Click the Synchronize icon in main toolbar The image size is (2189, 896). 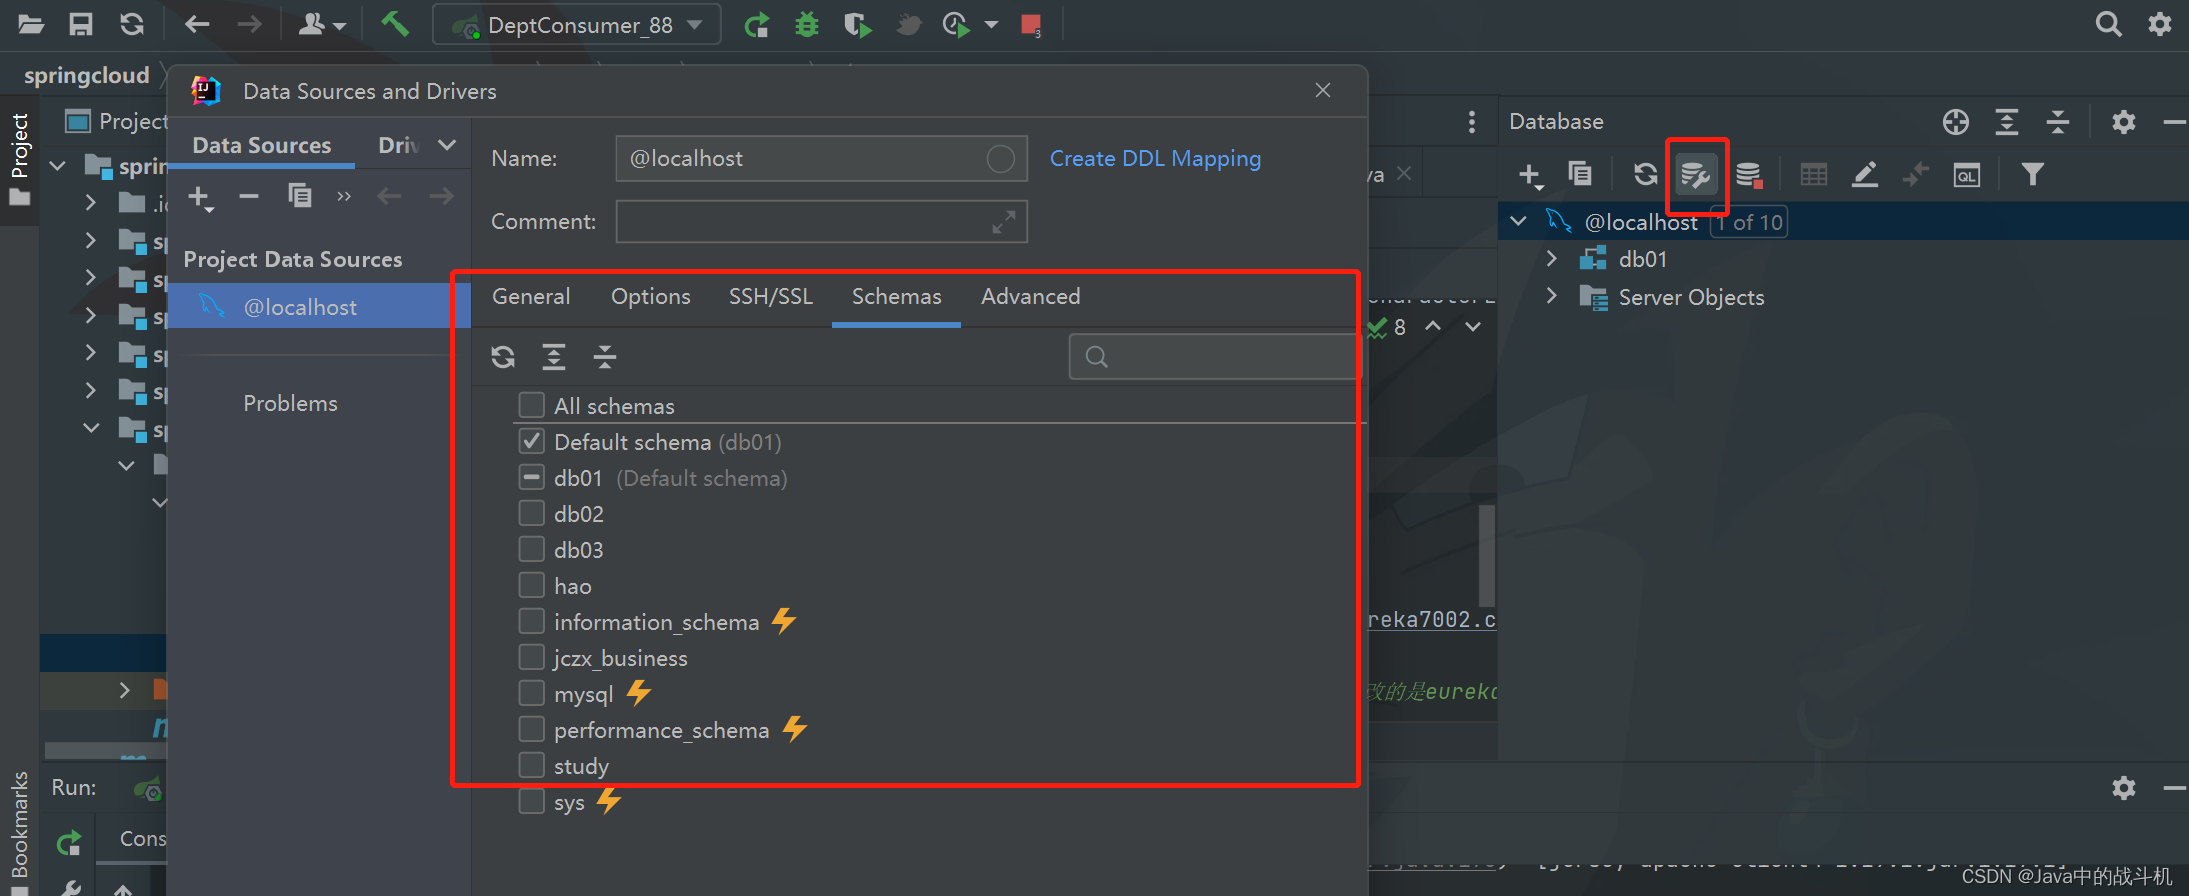pos(132,24)
